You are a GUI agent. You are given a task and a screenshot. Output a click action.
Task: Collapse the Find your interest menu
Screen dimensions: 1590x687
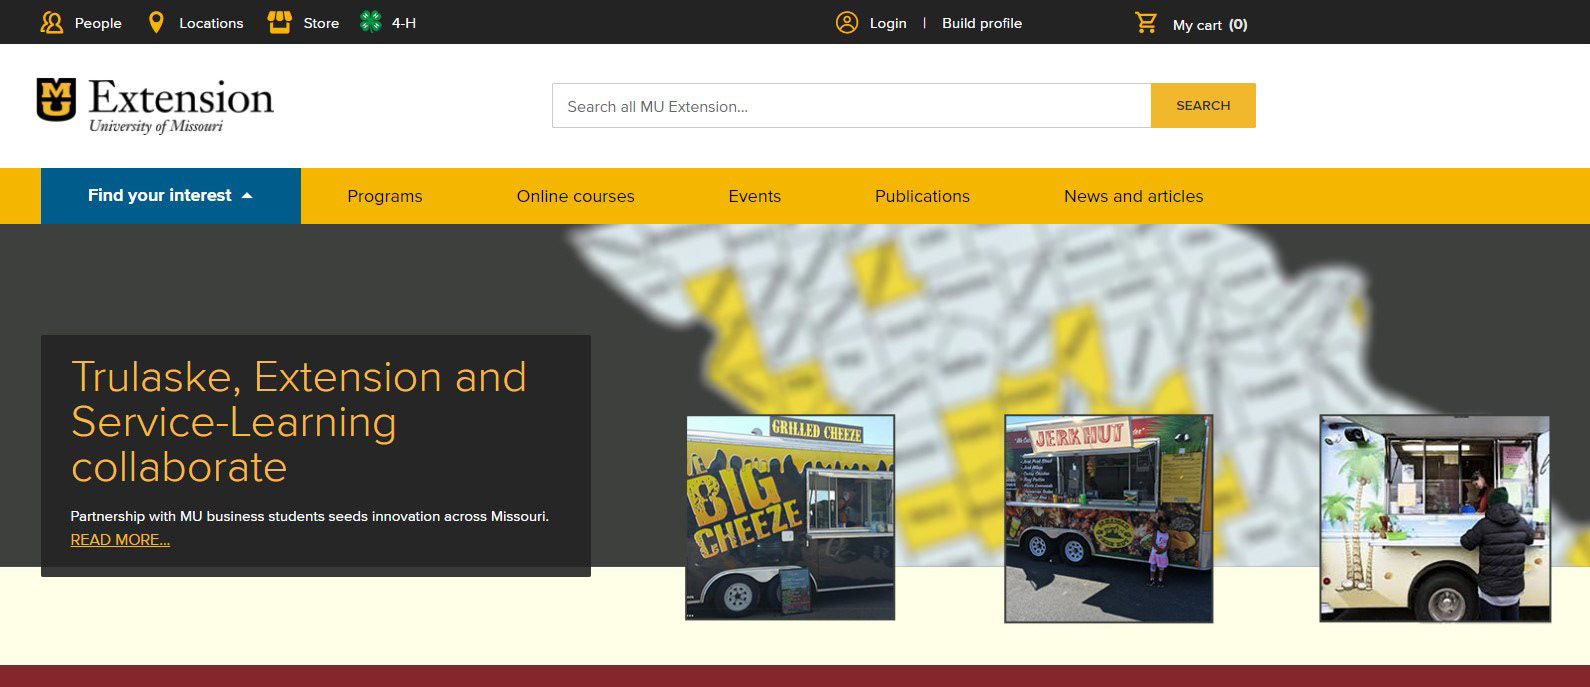[171, 196]
